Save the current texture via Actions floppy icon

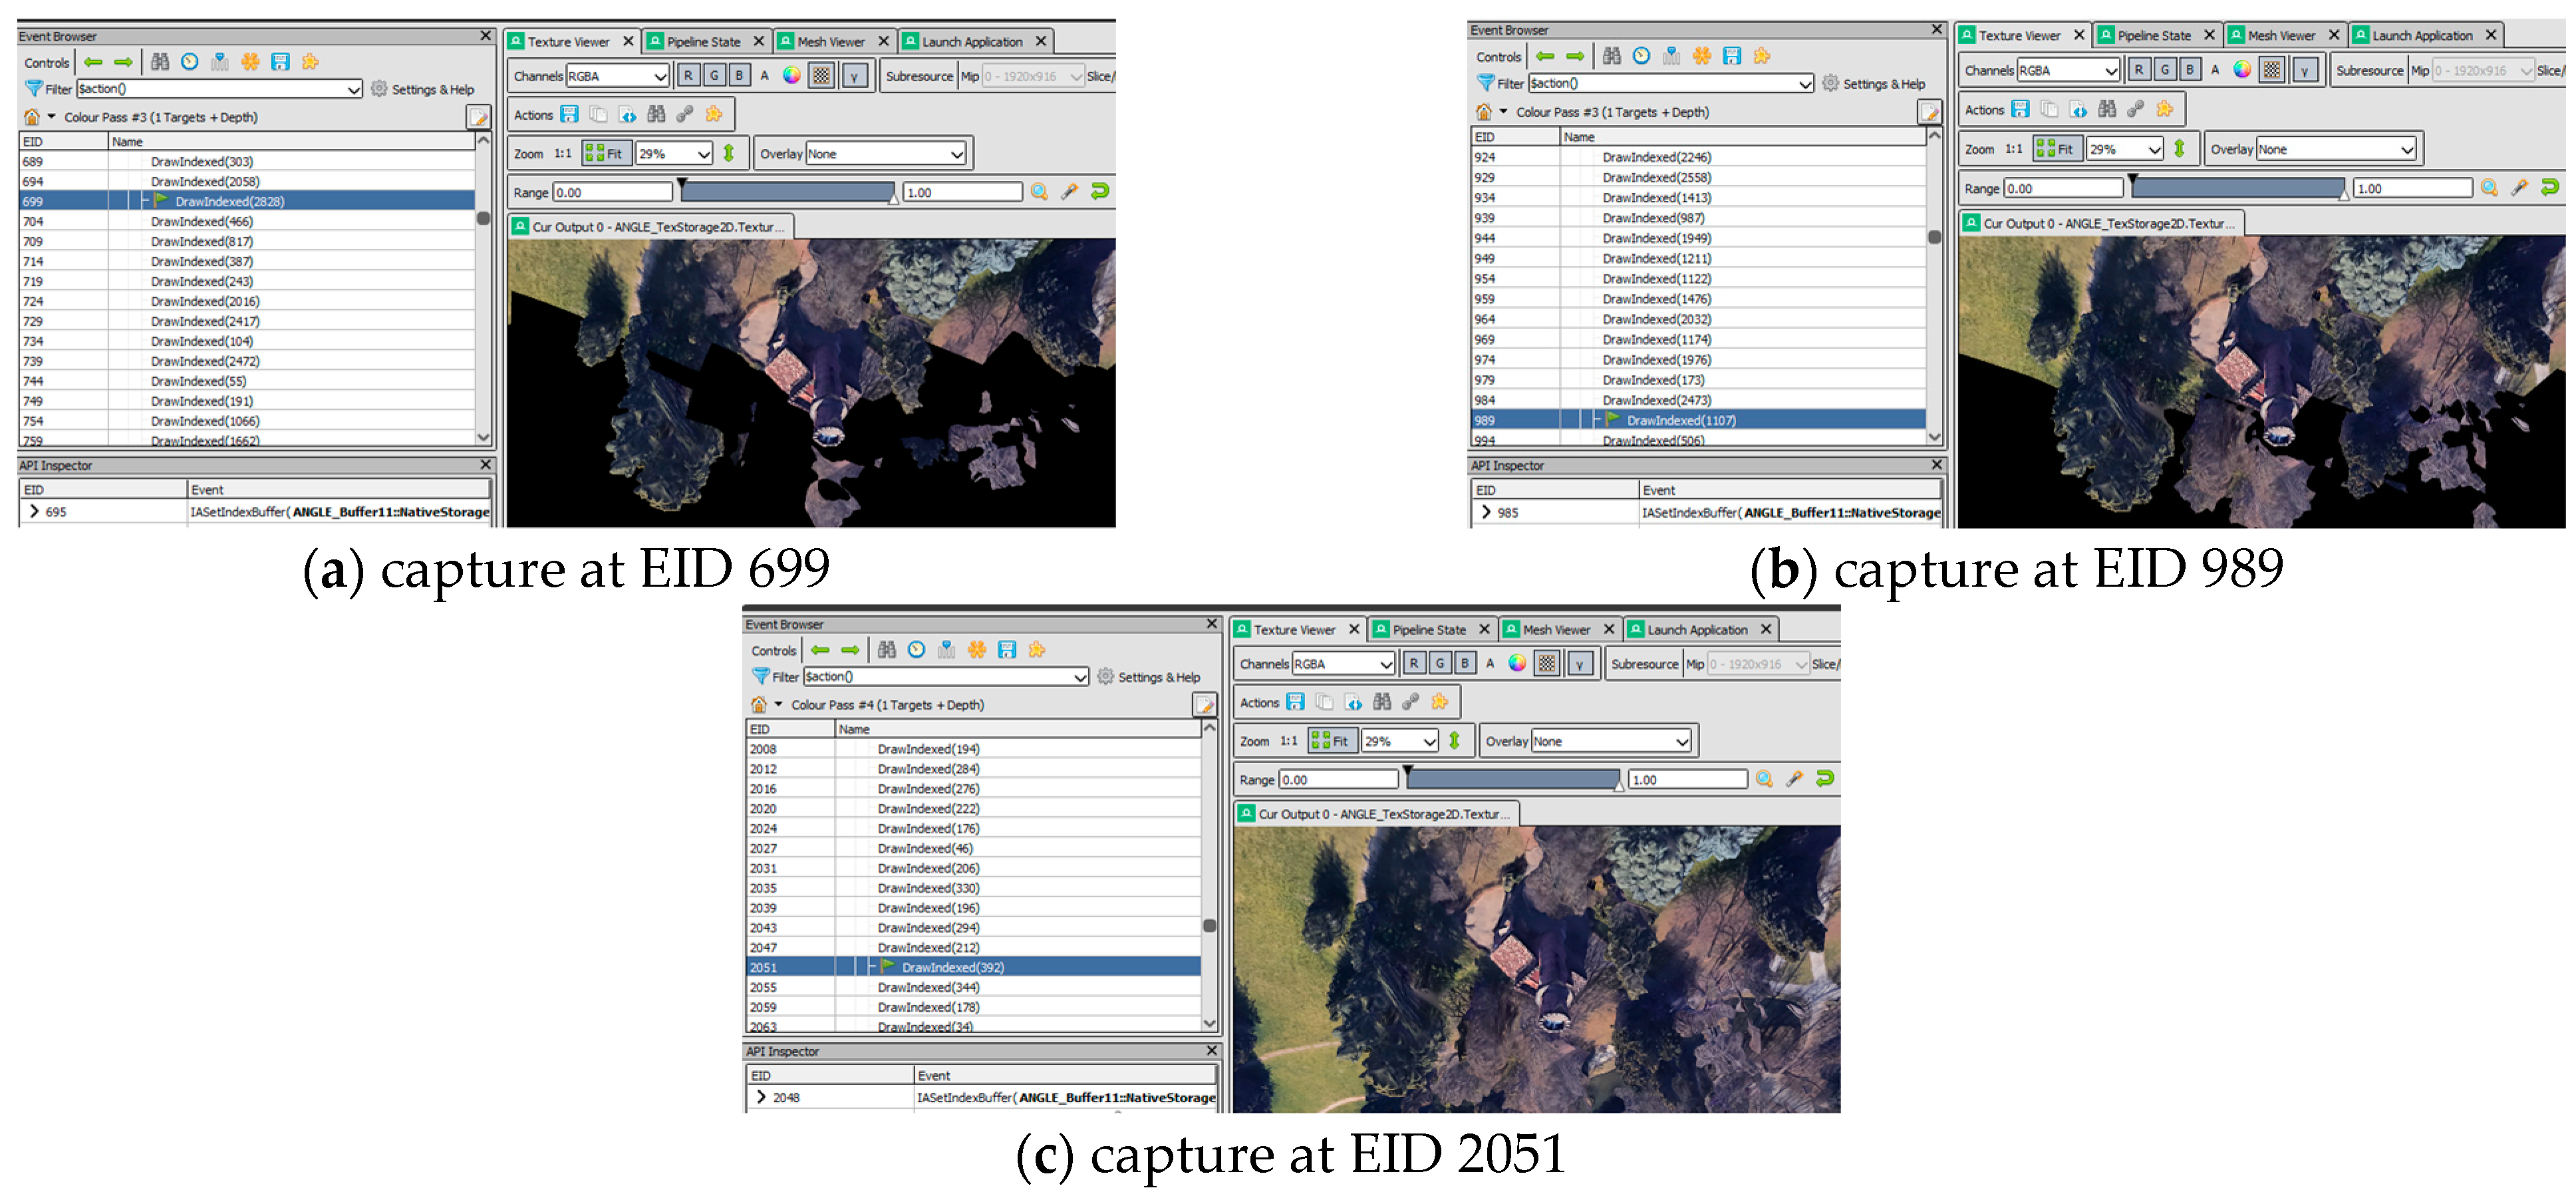[570, 115]
